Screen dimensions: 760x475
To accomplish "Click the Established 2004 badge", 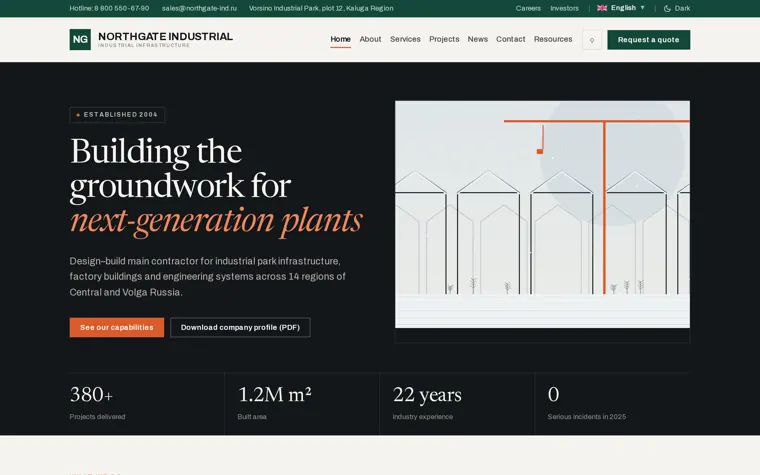I will click(x=117, y=115).
